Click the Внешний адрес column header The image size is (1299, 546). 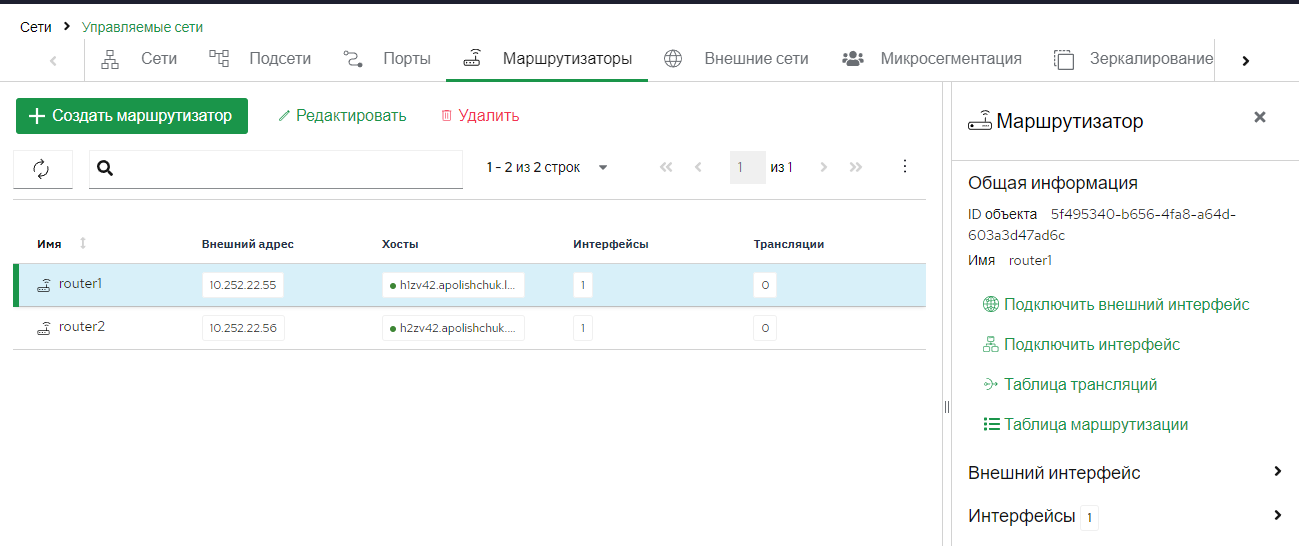[247, 244]
